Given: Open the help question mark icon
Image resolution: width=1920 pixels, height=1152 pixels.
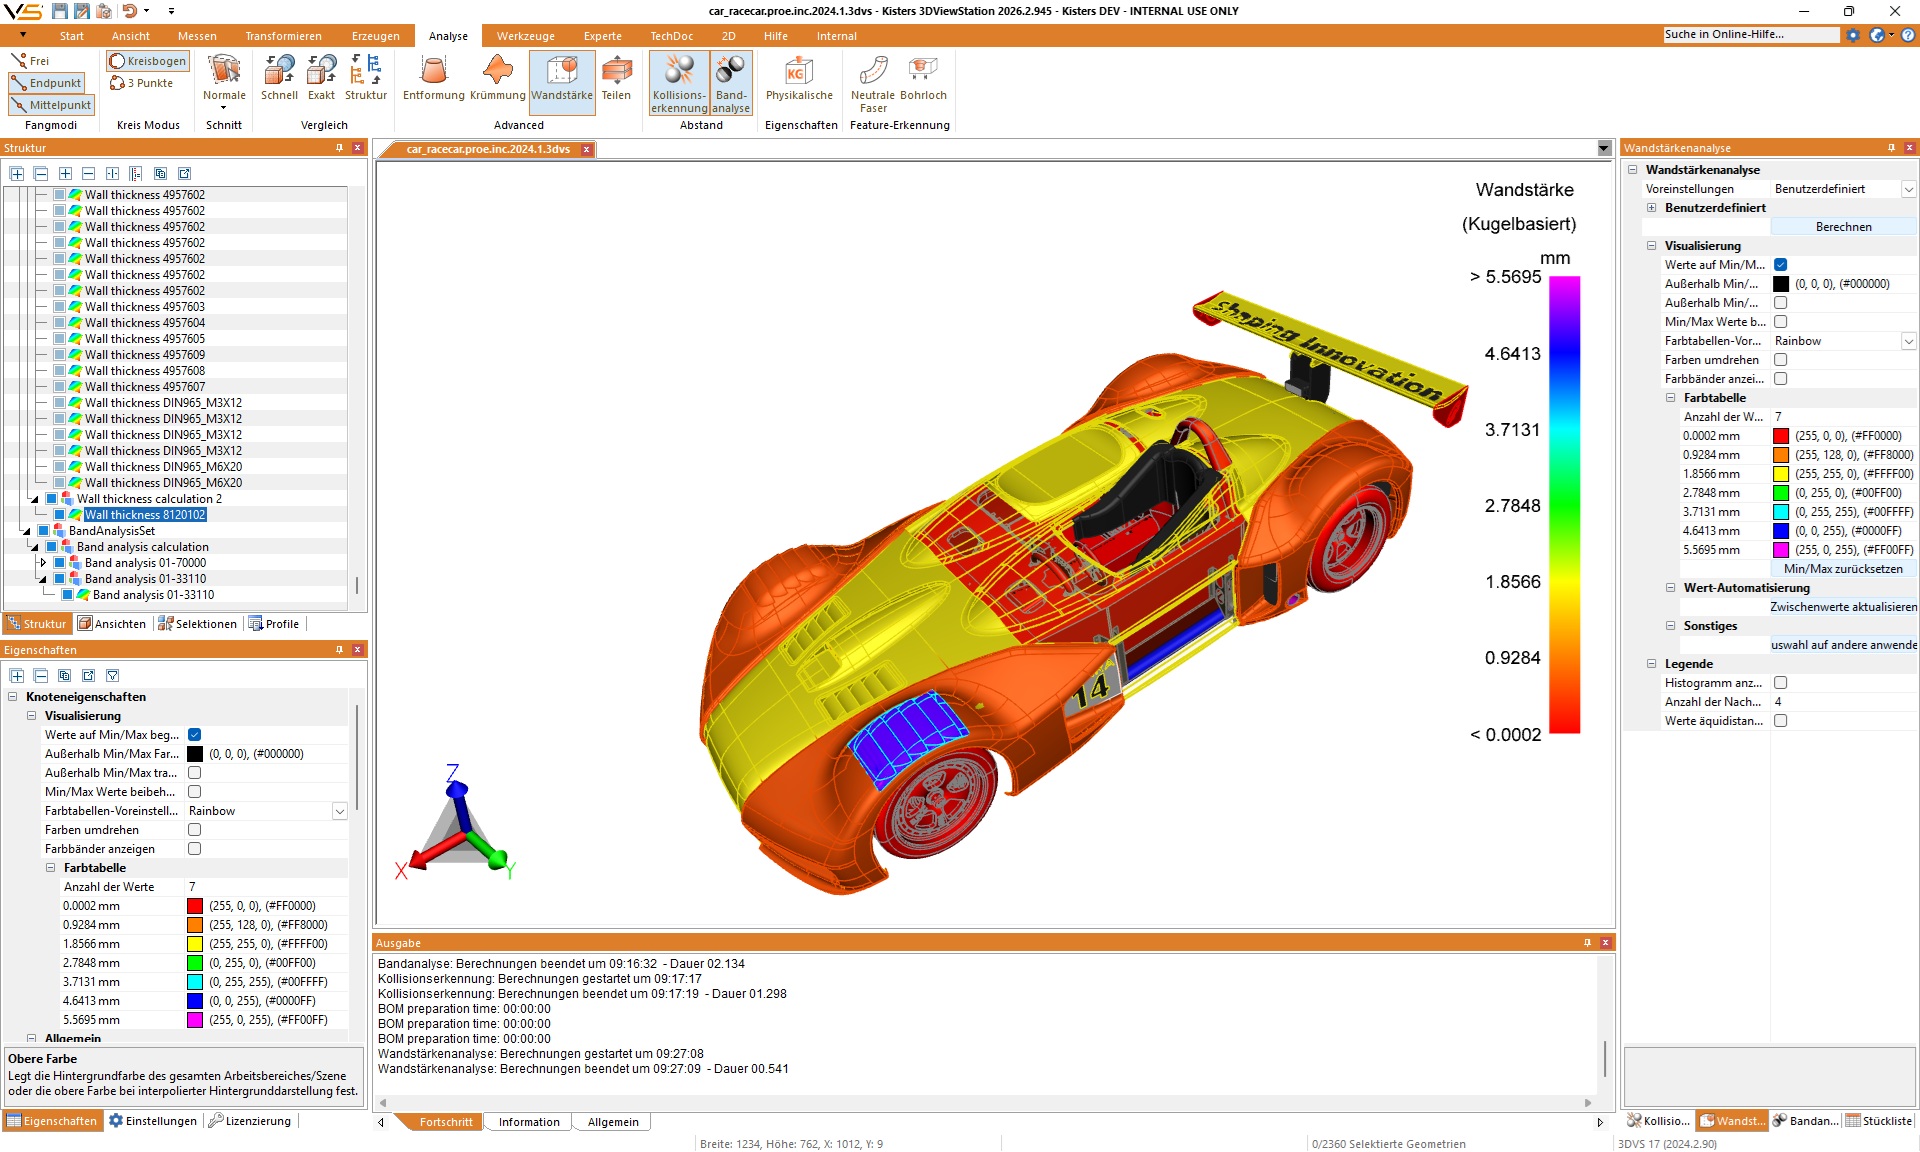Looking at the screenshot, I should 1908,35.
